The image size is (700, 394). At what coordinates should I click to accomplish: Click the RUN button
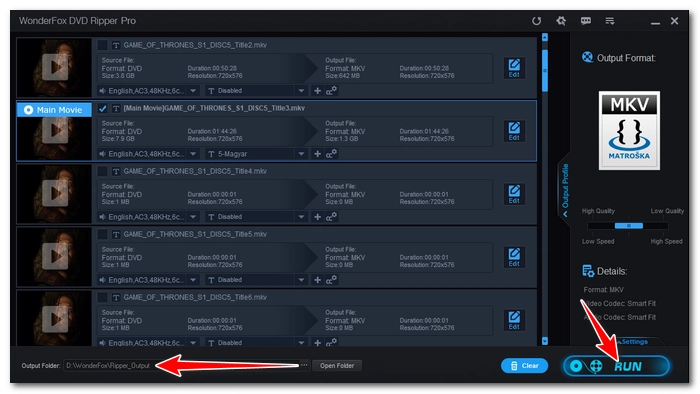(616, 366)
